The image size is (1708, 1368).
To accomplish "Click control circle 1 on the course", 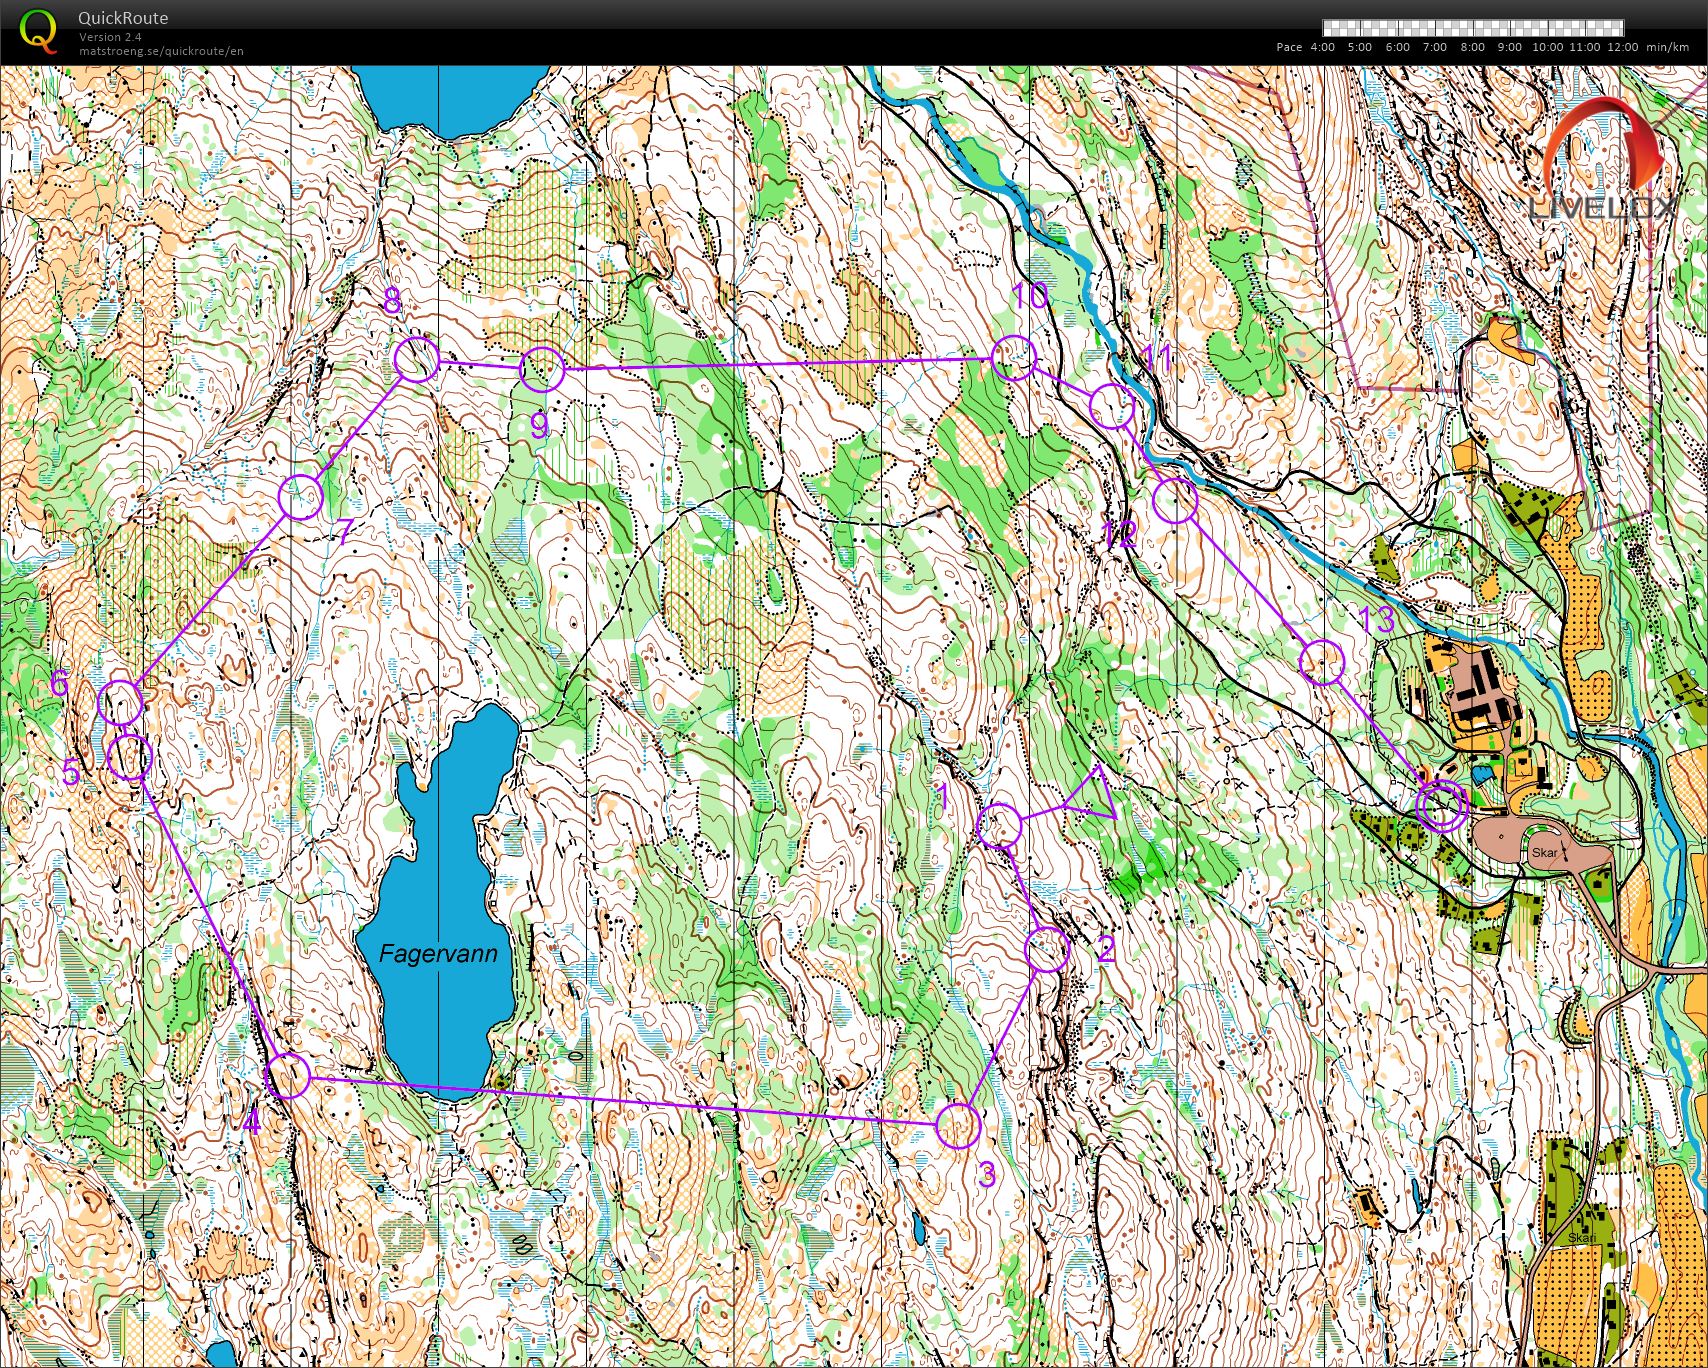I will point(999,826).
